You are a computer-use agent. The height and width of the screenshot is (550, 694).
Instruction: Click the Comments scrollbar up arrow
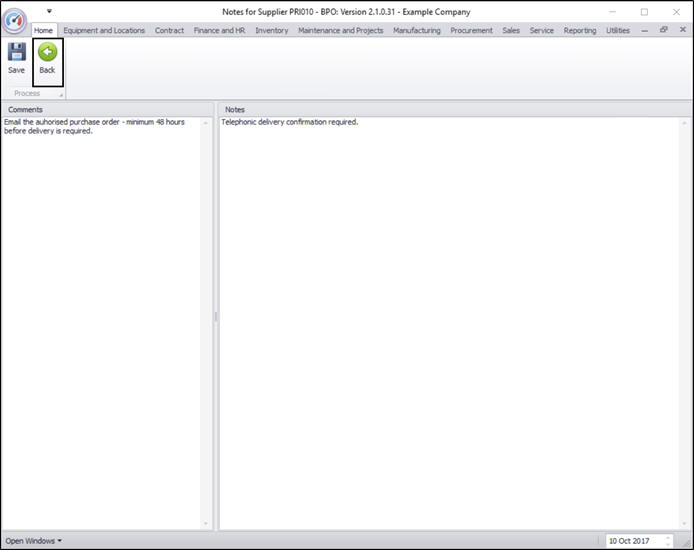point(206,123)
